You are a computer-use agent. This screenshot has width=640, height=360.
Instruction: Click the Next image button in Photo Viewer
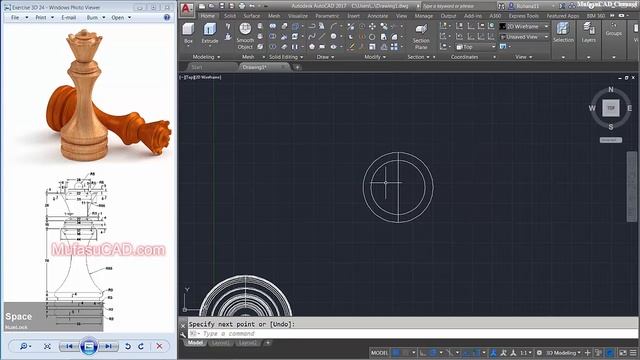[x=108, y=346]
